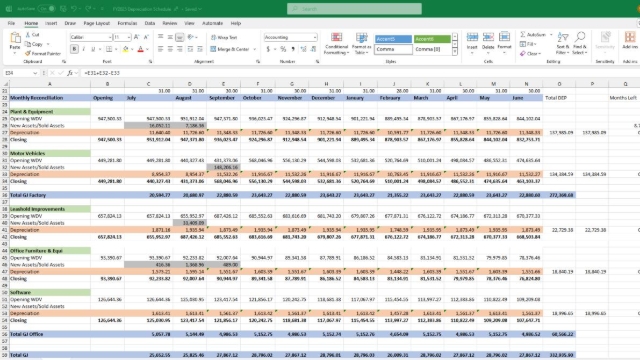Toggle Wrap Text for selected cells
Screen dimensions: 640x360
pyautogui.click(x=224, y=37)
